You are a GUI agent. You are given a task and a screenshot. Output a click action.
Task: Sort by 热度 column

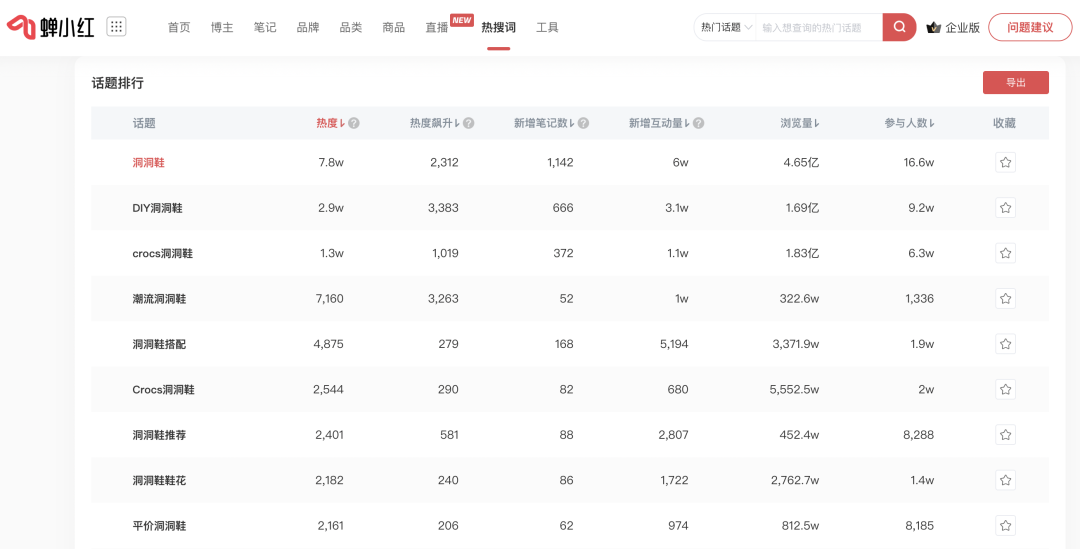tap(331, 123)
